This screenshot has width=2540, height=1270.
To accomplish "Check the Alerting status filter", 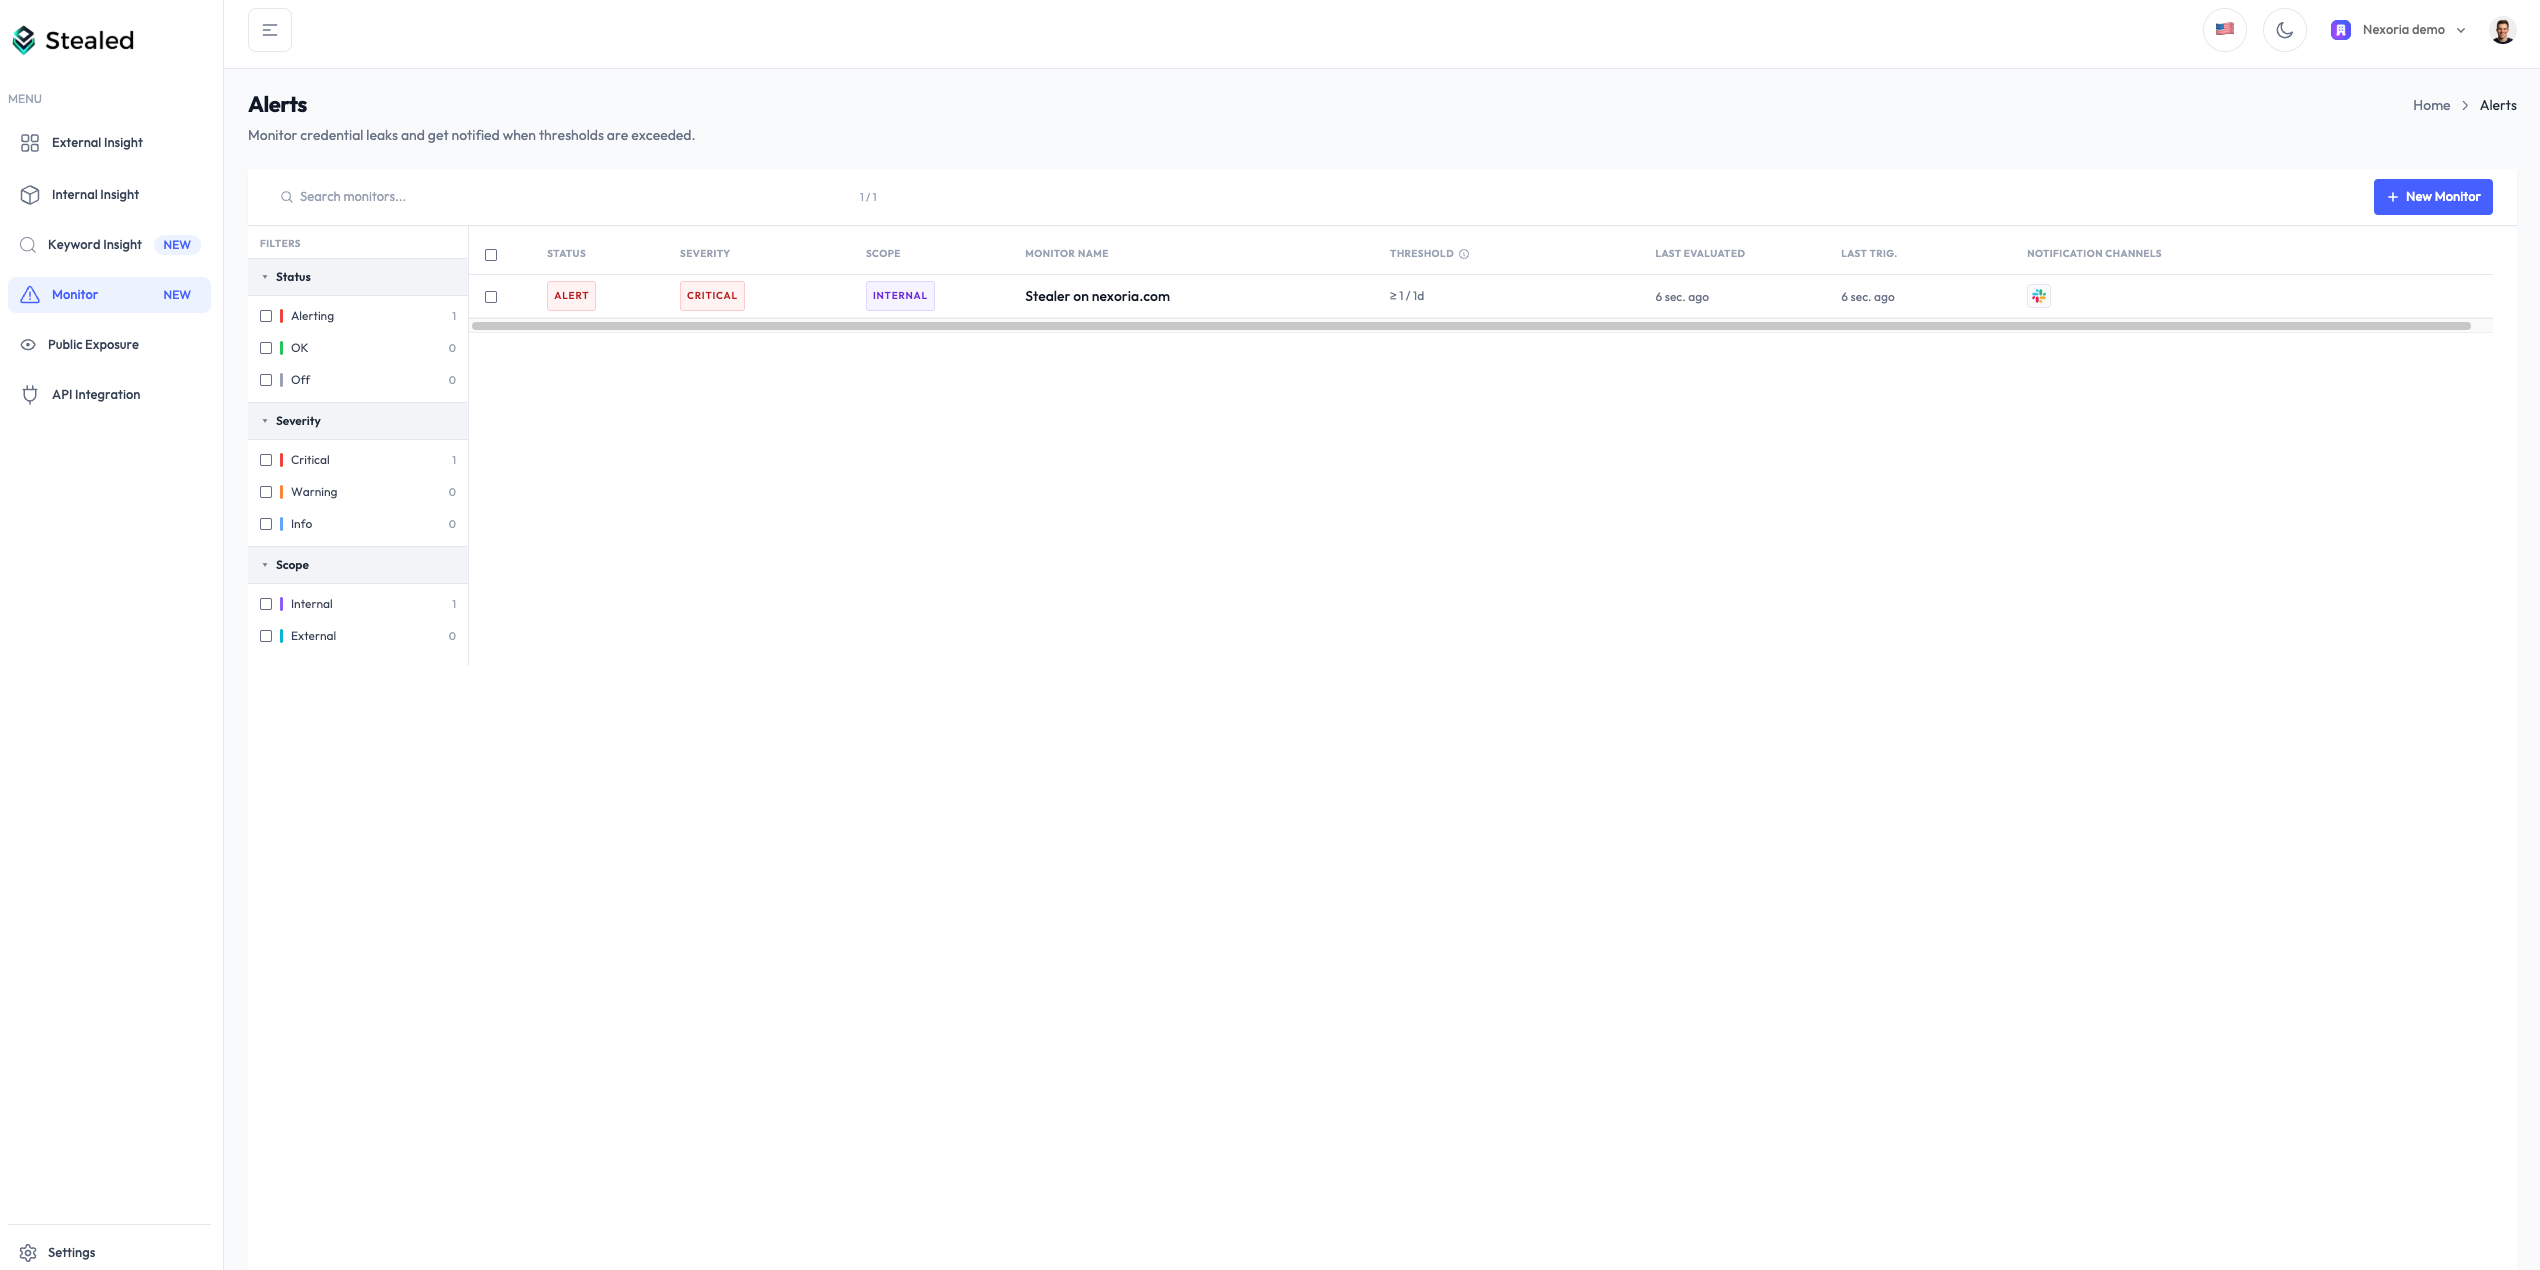I will [266, 315].
